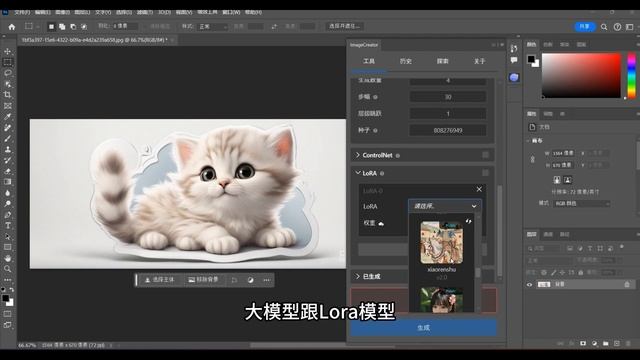The height and width of the screenshot is (360, 640).
Task: Hide the background layer with eye icon
Action: point(529,284)
